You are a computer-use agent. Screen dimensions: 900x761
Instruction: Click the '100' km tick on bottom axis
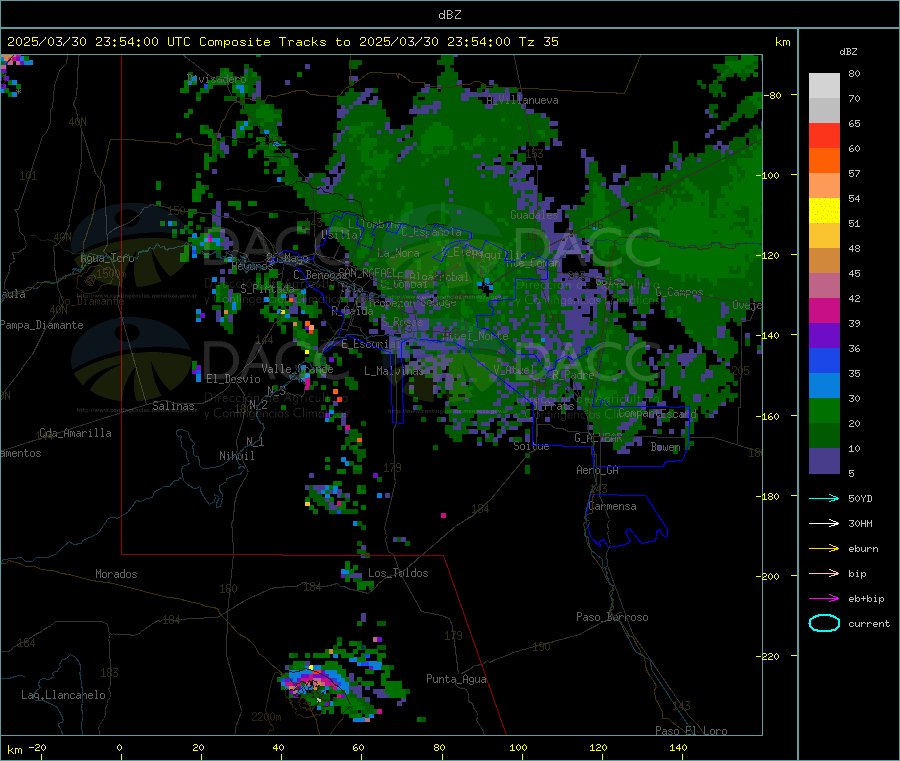coord(518,747)
